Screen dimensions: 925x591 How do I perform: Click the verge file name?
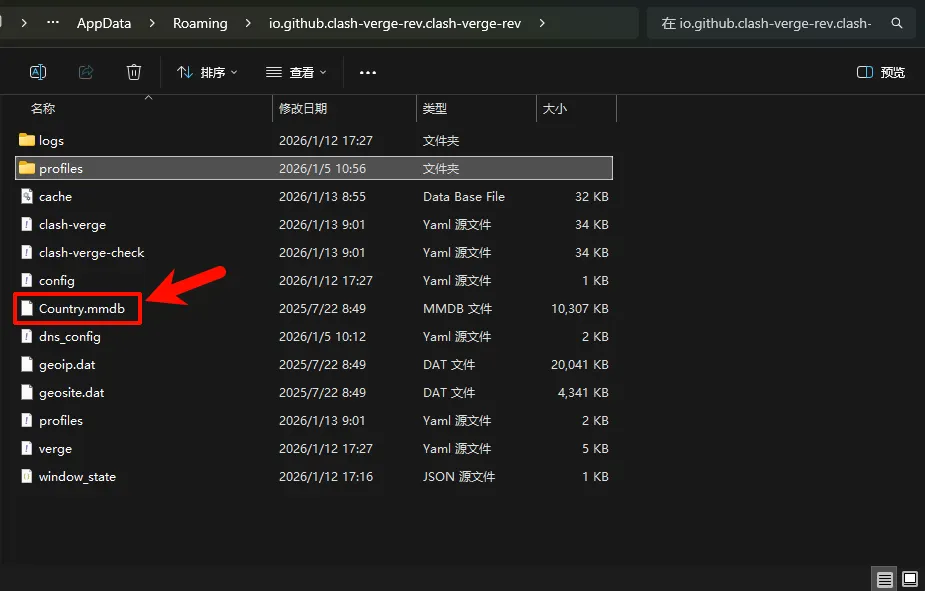[x=55, y=449]
